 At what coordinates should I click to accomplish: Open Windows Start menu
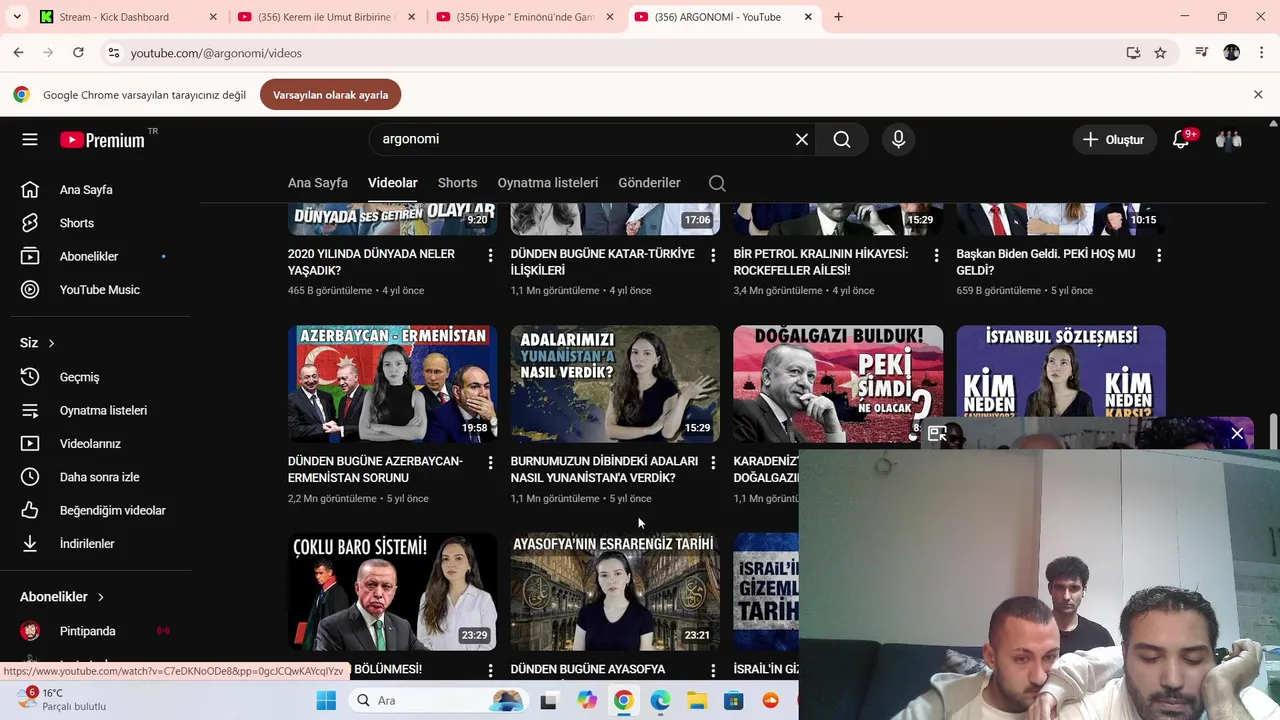[326, 700]
